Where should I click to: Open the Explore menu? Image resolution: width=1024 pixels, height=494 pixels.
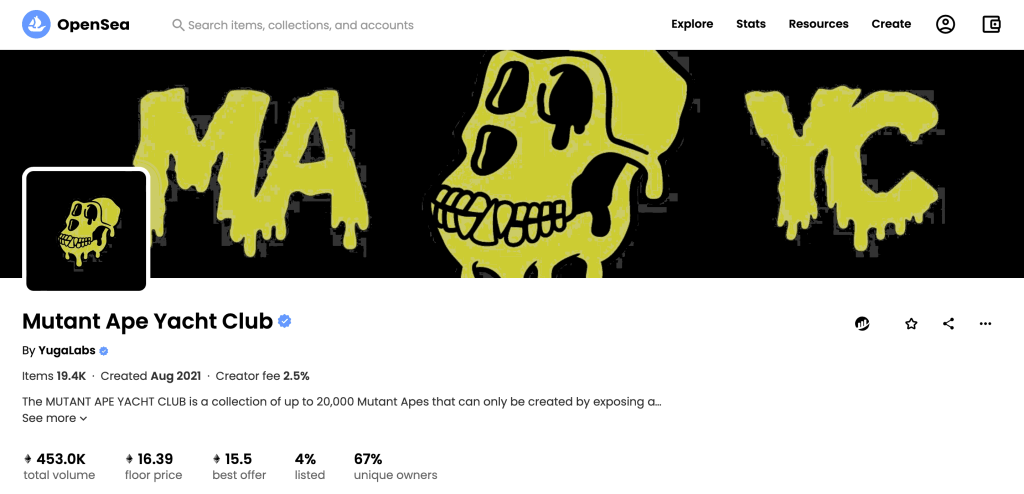coord(692,24)
